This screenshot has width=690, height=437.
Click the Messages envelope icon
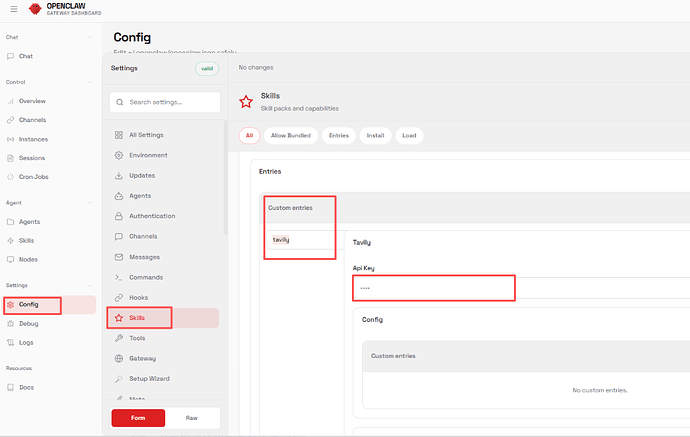pos(119,257)
